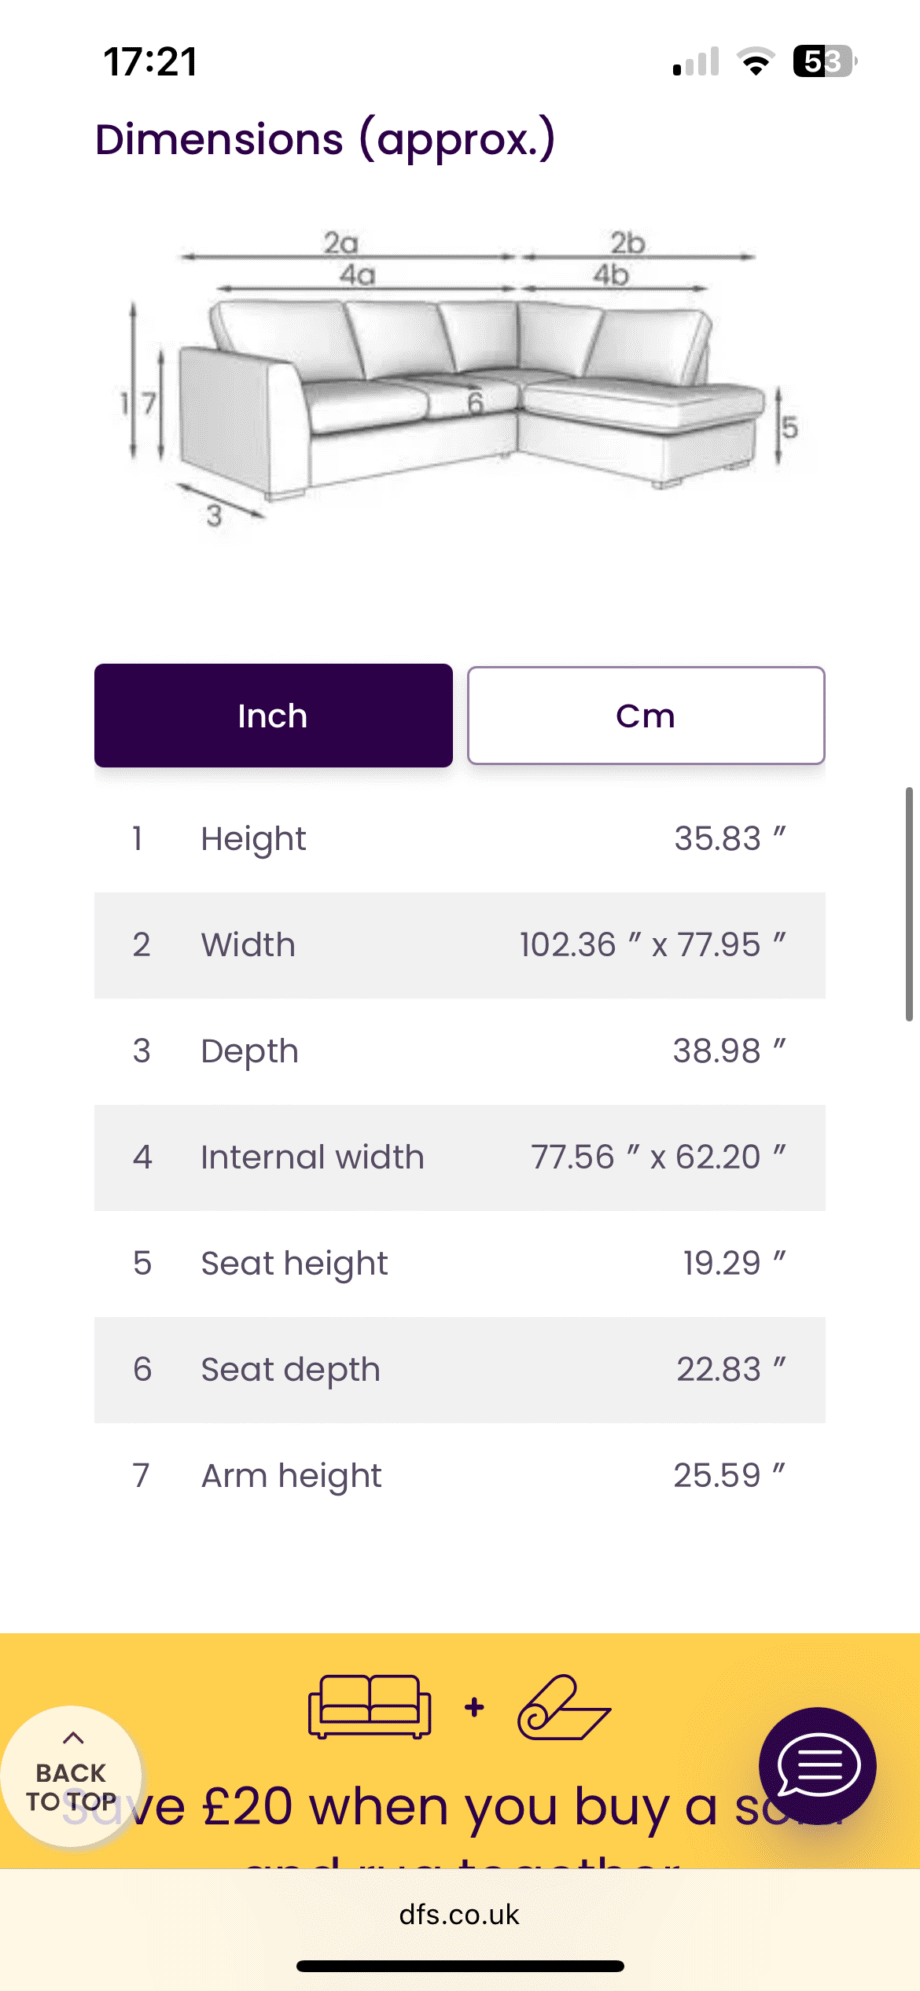
Task: Tap the battery indicator icon
Action: pyautogui.click(x=825, y=62)
